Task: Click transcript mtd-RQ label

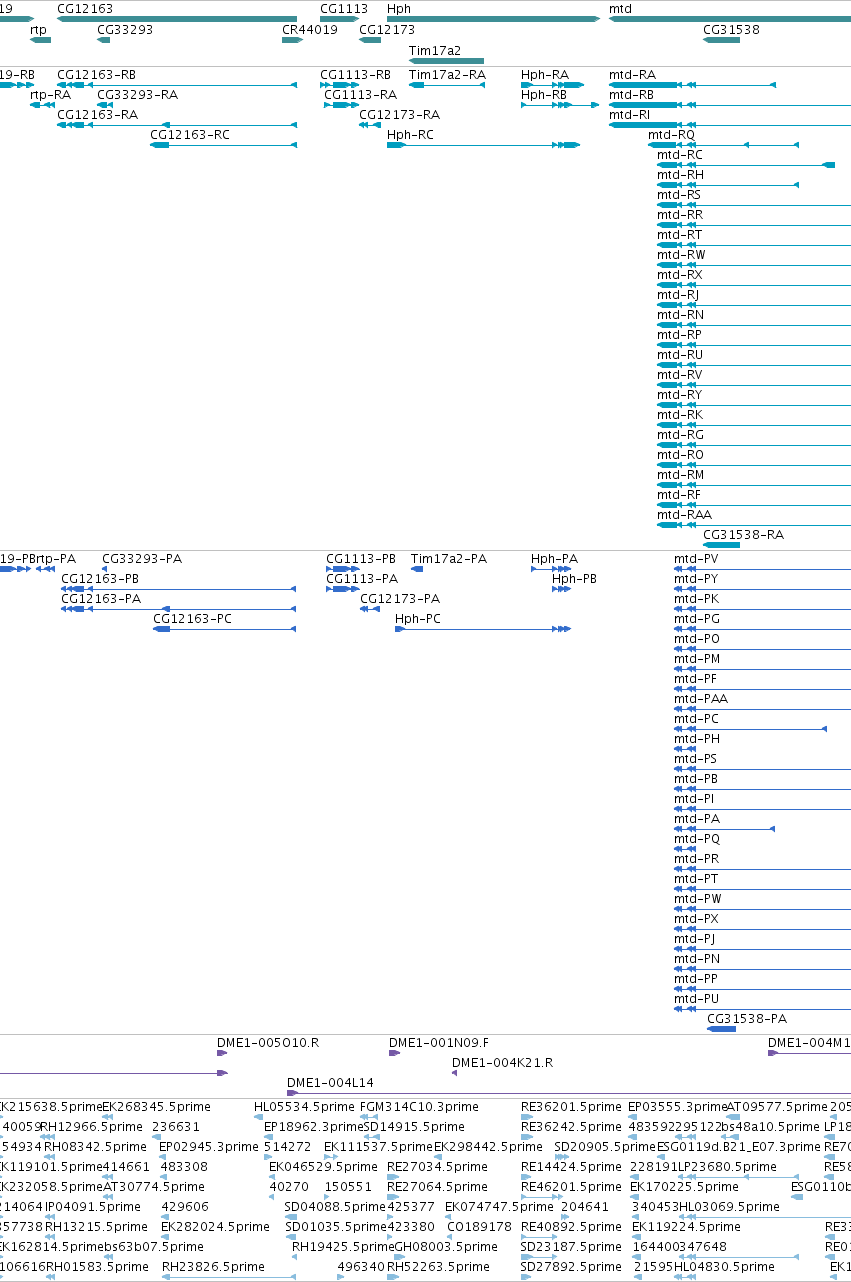Action: coord(671,134)
